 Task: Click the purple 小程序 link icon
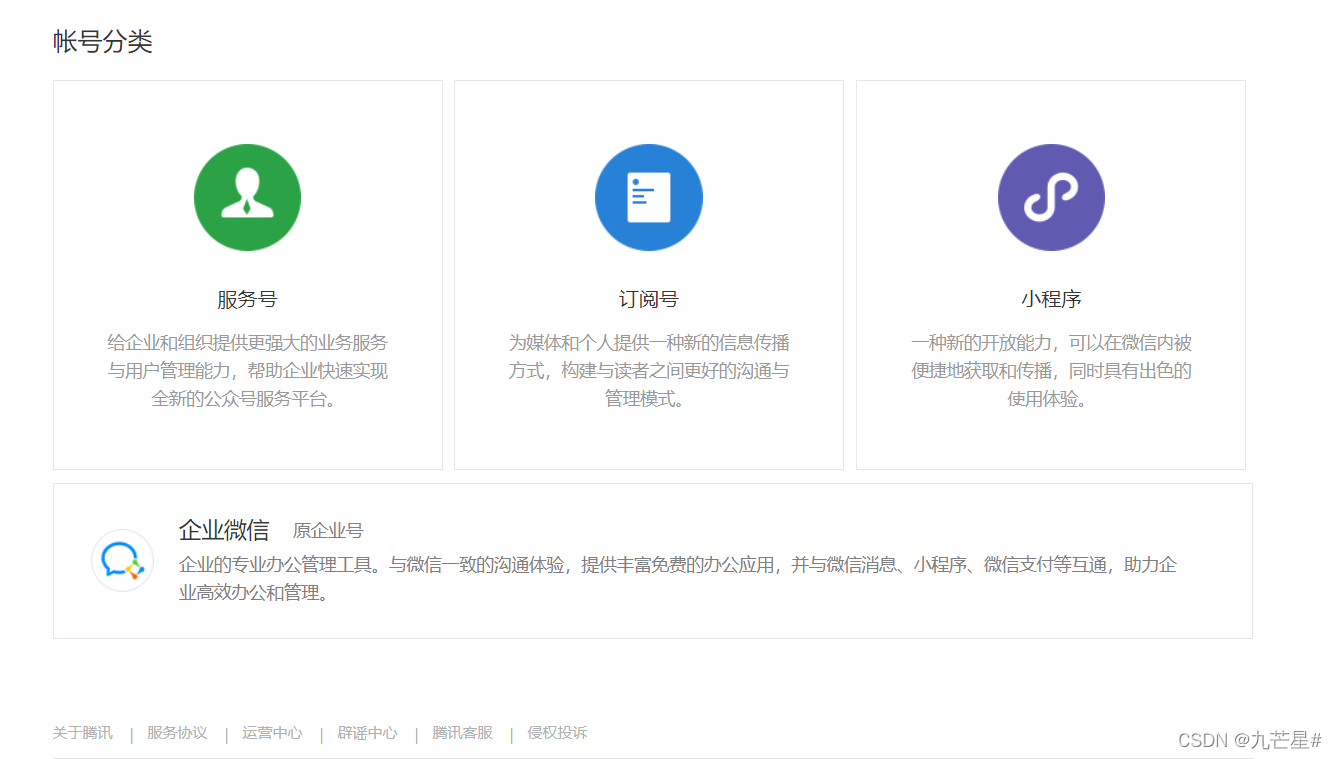click(1051, 198)
